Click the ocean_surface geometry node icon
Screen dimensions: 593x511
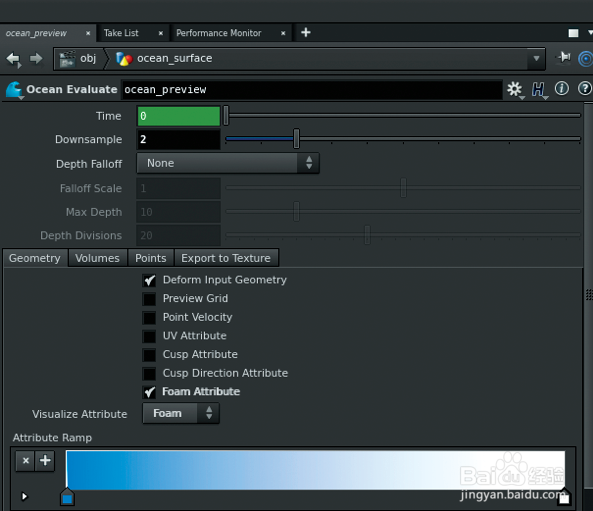point(124,59)
